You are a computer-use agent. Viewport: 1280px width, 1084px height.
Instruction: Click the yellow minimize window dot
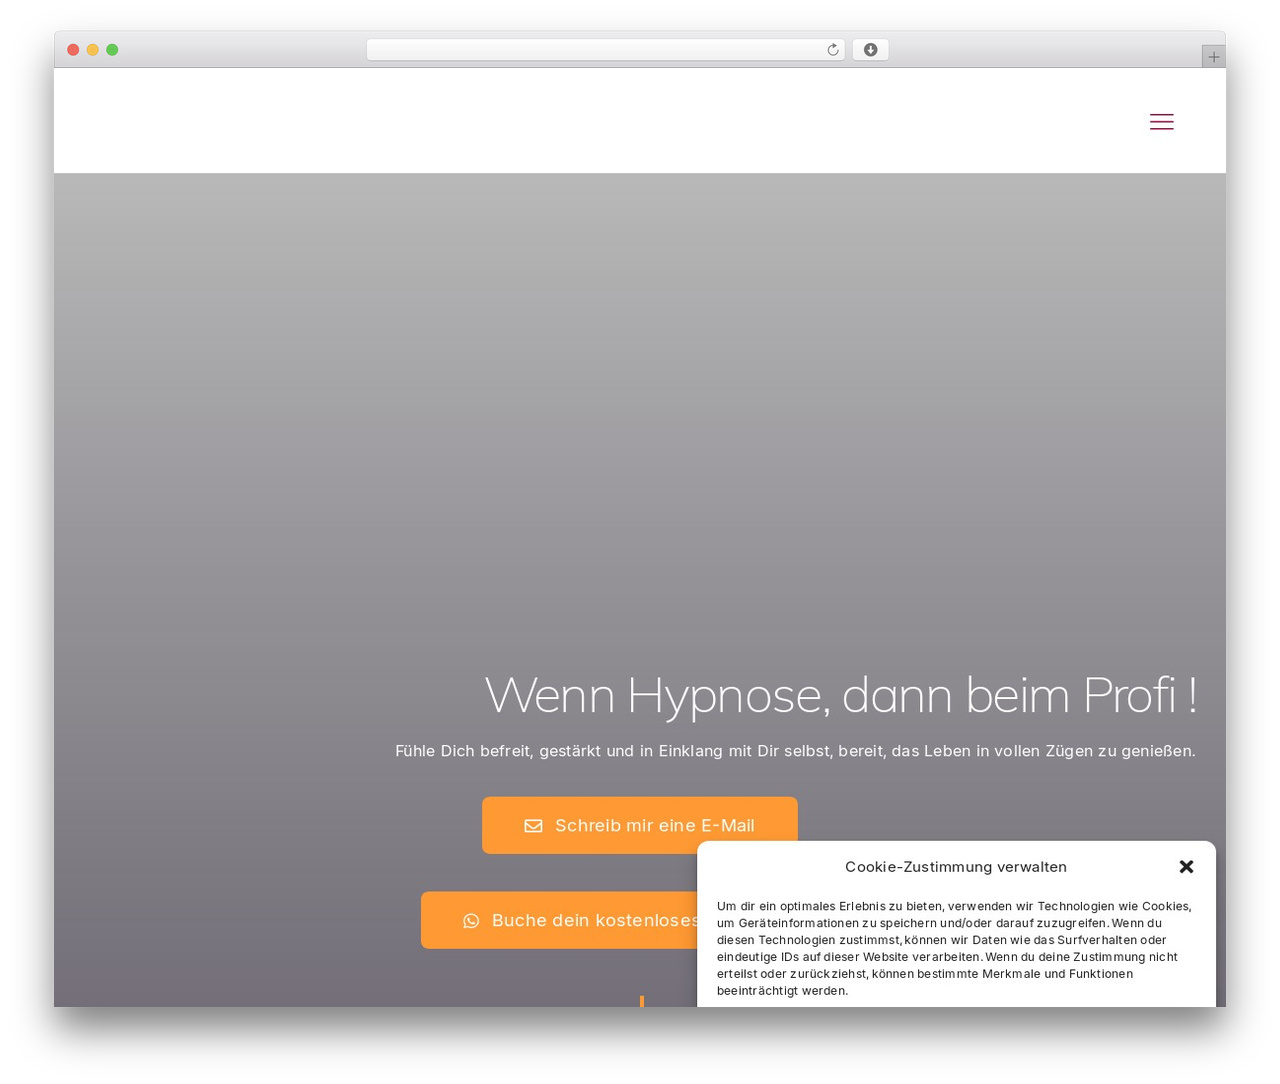93,50
